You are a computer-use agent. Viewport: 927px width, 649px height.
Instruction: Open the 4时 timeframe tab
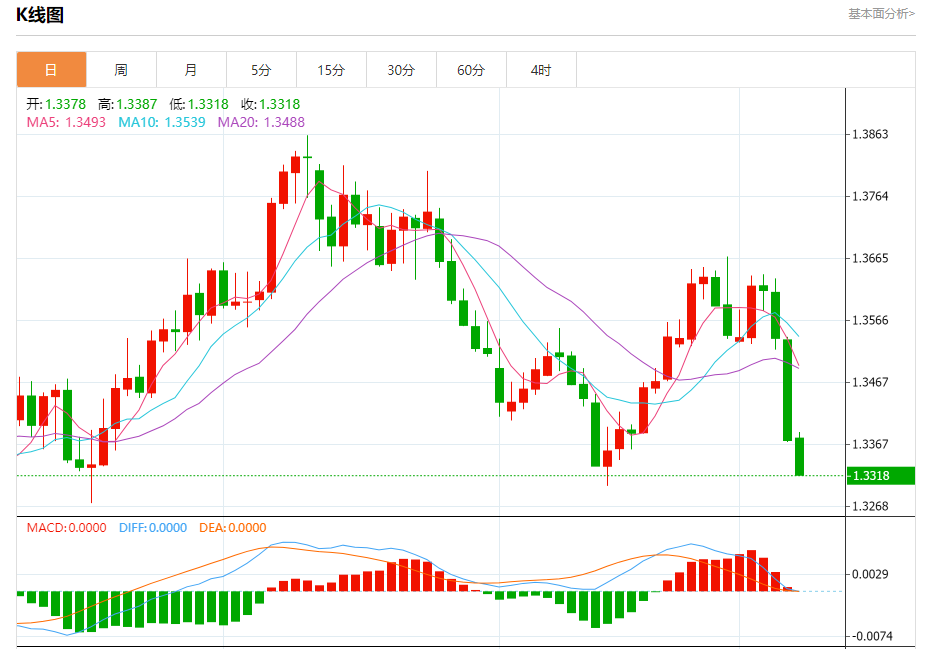(x=541, y=70)
